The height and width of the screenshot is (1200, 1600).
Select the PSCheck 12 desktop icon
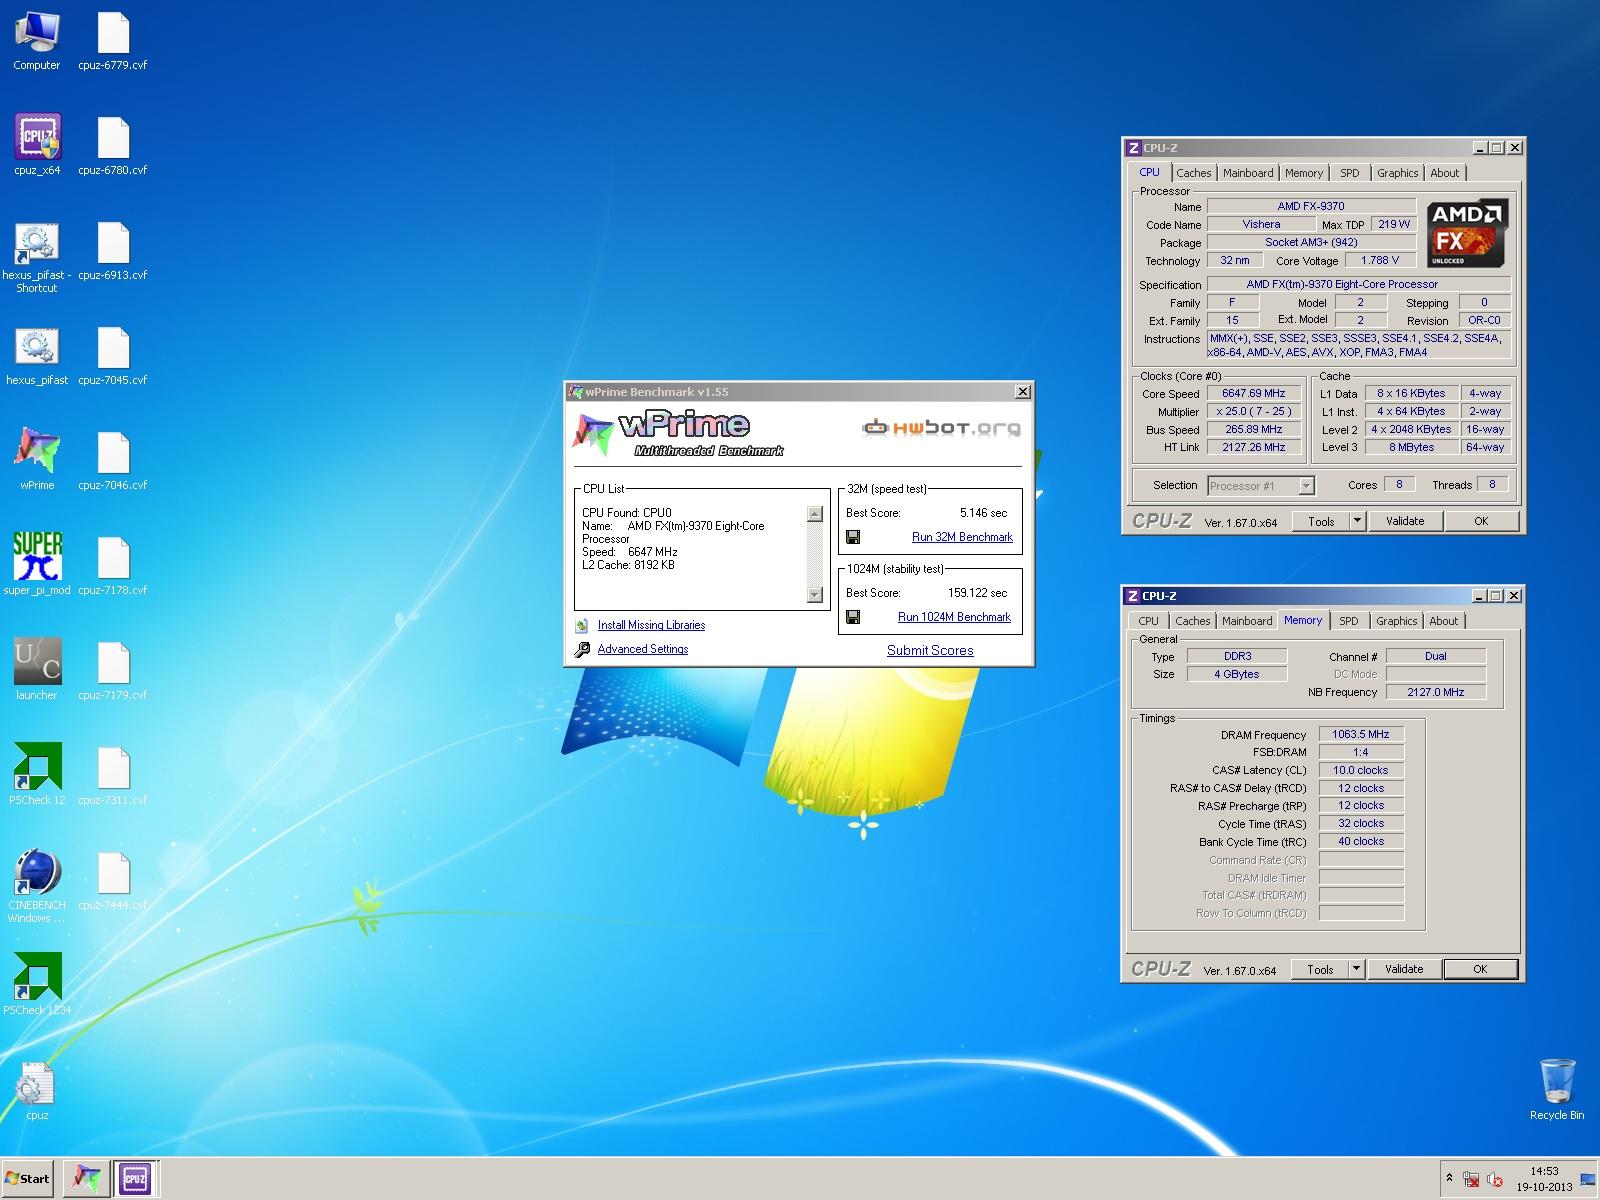click(x=37, y=776)
